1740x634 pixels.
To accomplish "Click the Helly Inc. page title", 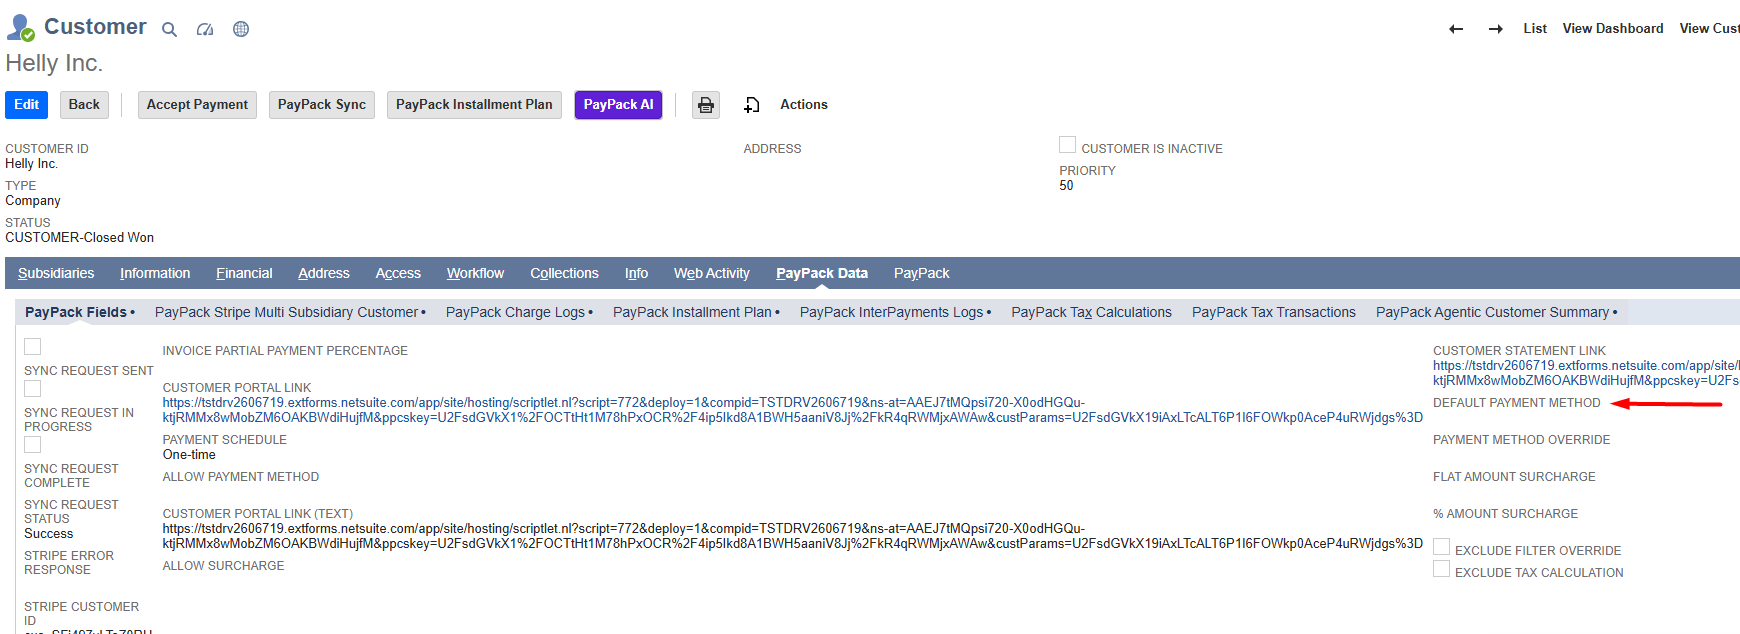I will pyautogui.click(x=54, y=63).
